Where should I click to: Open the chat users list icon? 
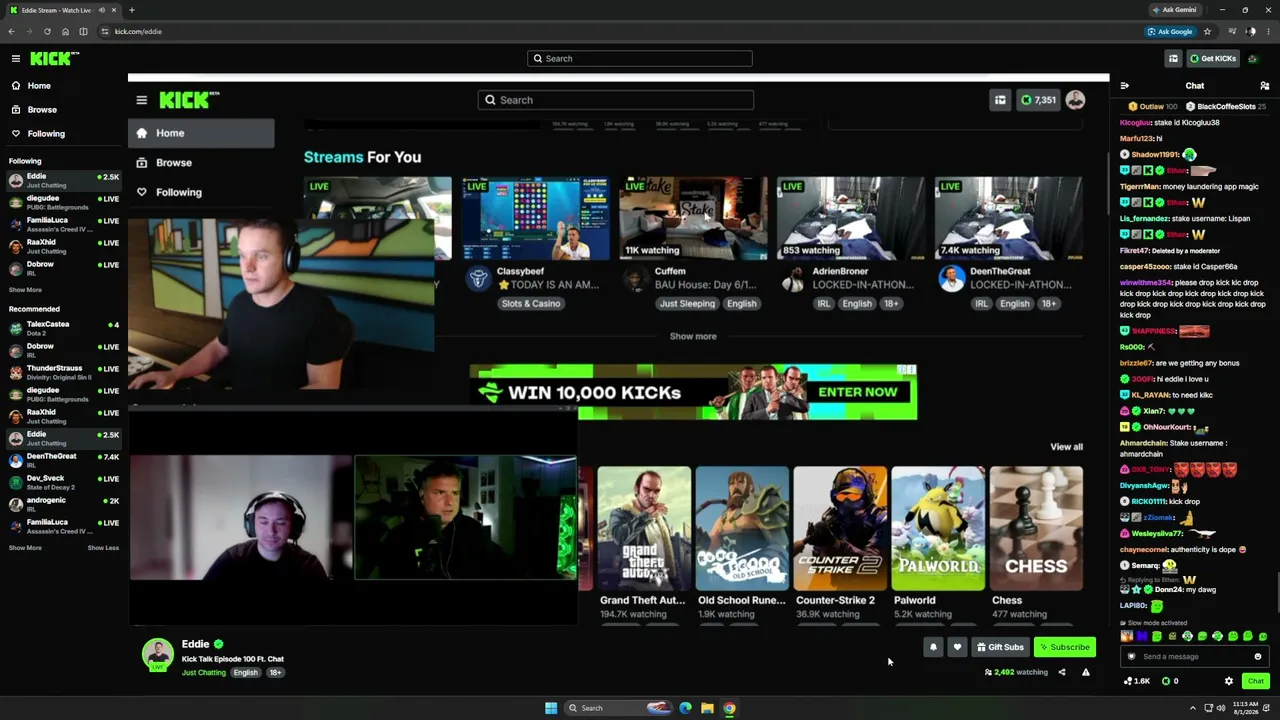pos(1264,86)
